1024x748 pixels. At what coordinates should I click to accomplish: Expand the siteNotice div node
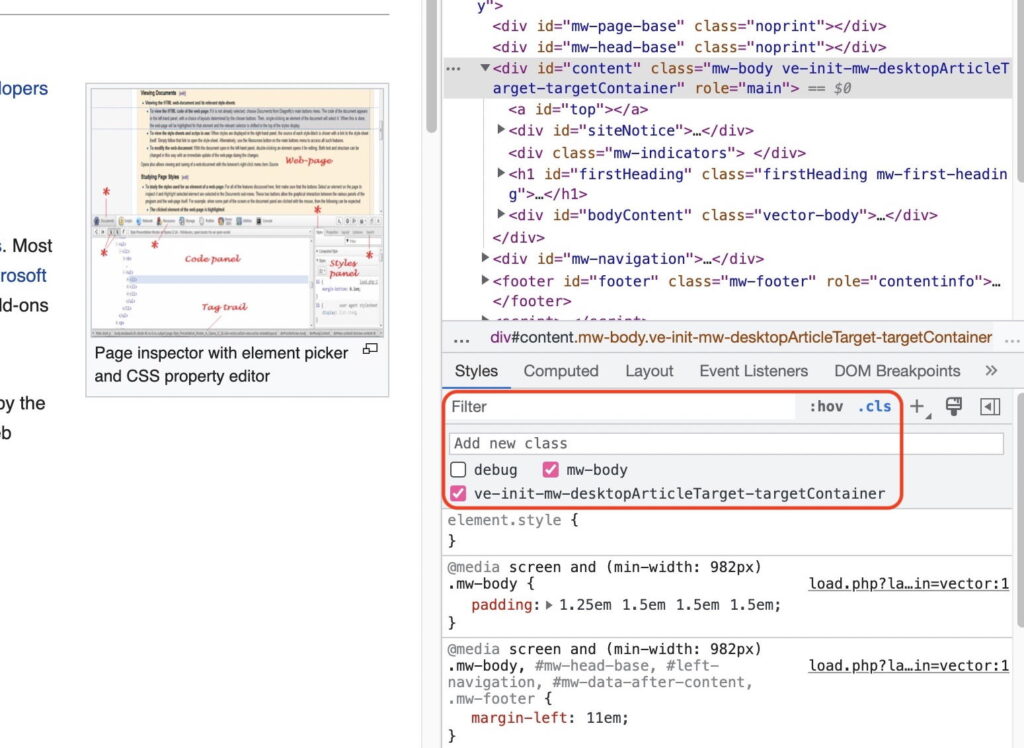coord(501,131)
